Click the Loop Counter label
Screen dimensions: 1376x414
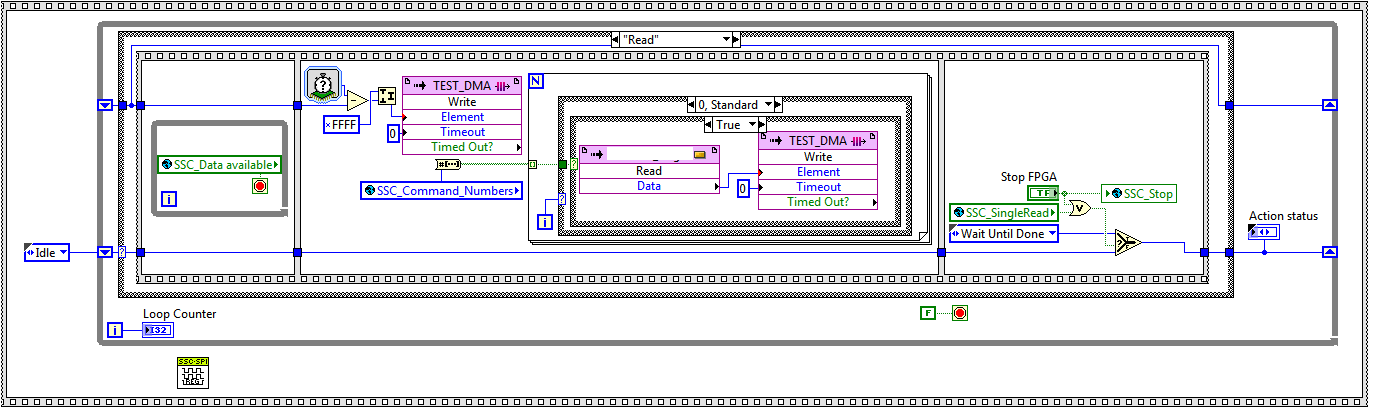[180, 314]
